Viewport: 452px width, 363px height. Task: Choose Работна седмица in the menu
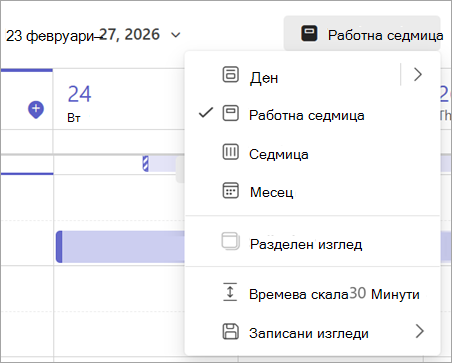(x=312, y=114)
